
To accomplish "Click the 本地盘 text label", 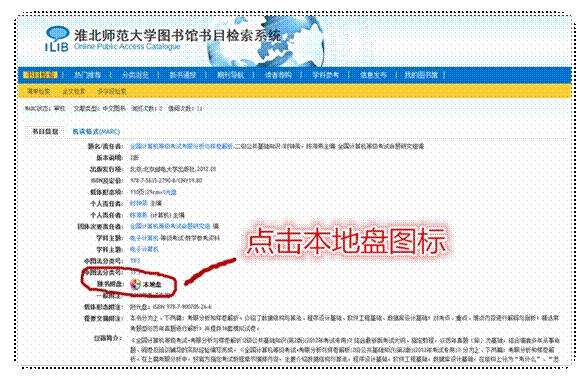I will click(152, 285).
